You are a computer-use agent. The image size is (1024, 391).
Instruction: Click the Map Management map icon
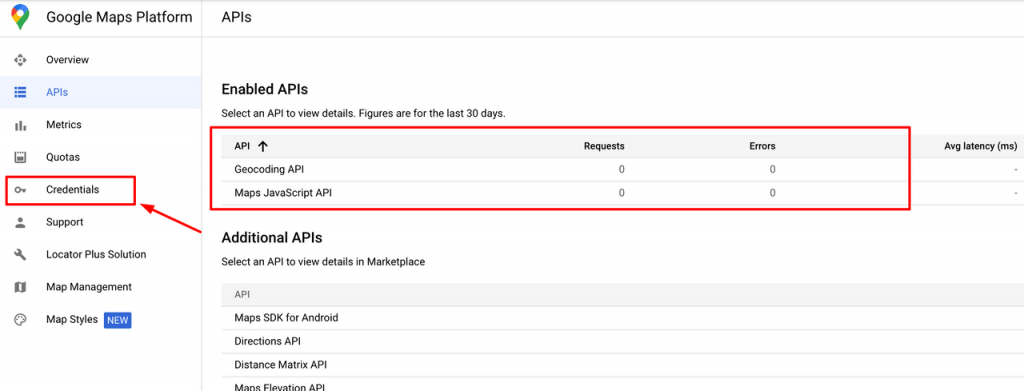20,287
